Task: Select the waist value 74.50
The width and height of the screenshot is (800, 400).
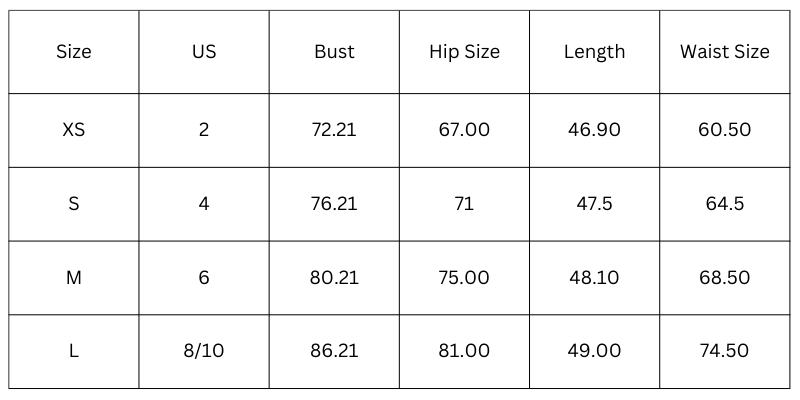Action: pyautogui.click(x=725, y=351)
